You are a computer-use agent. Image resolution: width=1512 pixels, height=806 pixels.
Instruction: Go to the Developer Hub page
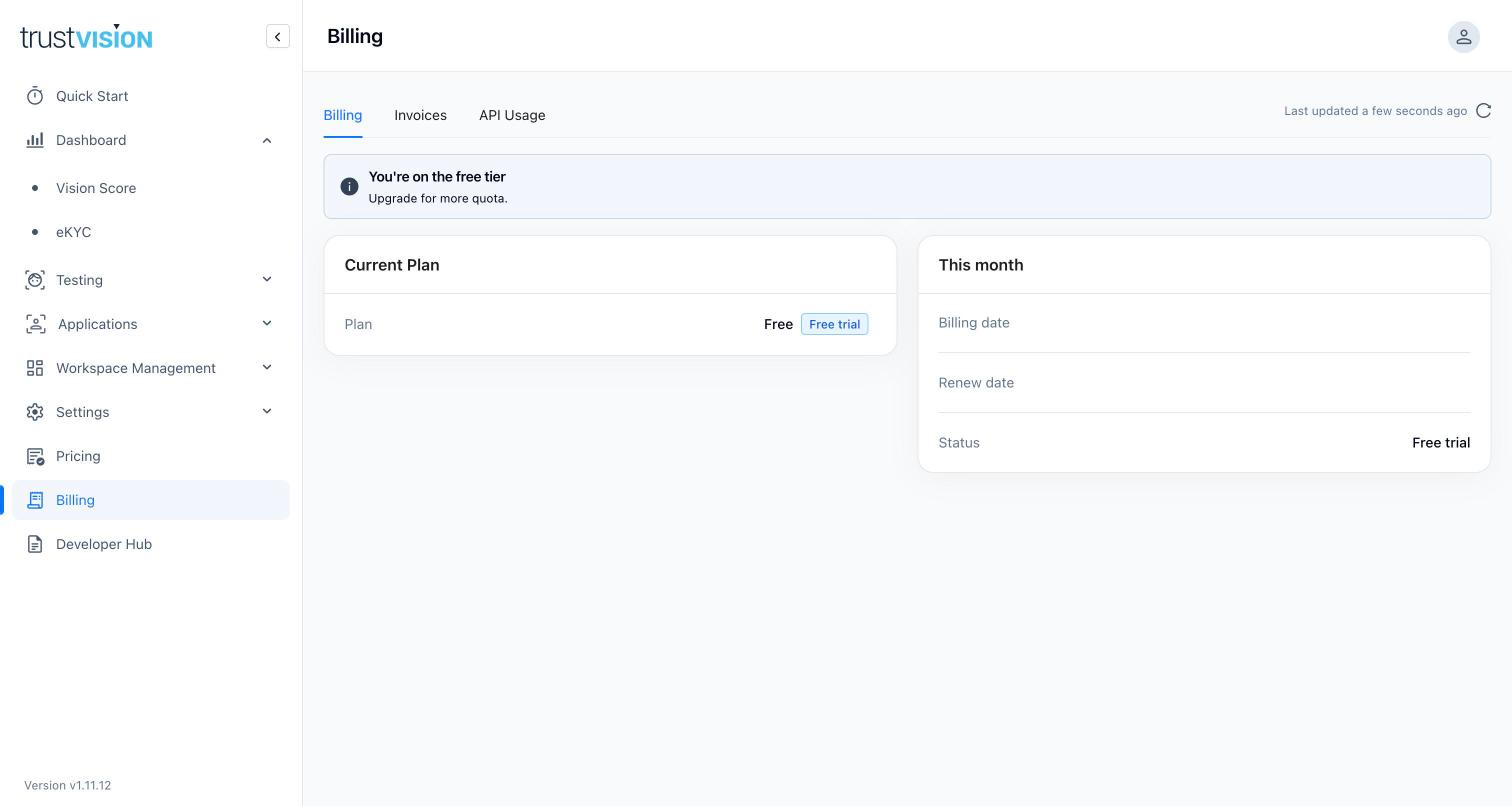(151, 544)
